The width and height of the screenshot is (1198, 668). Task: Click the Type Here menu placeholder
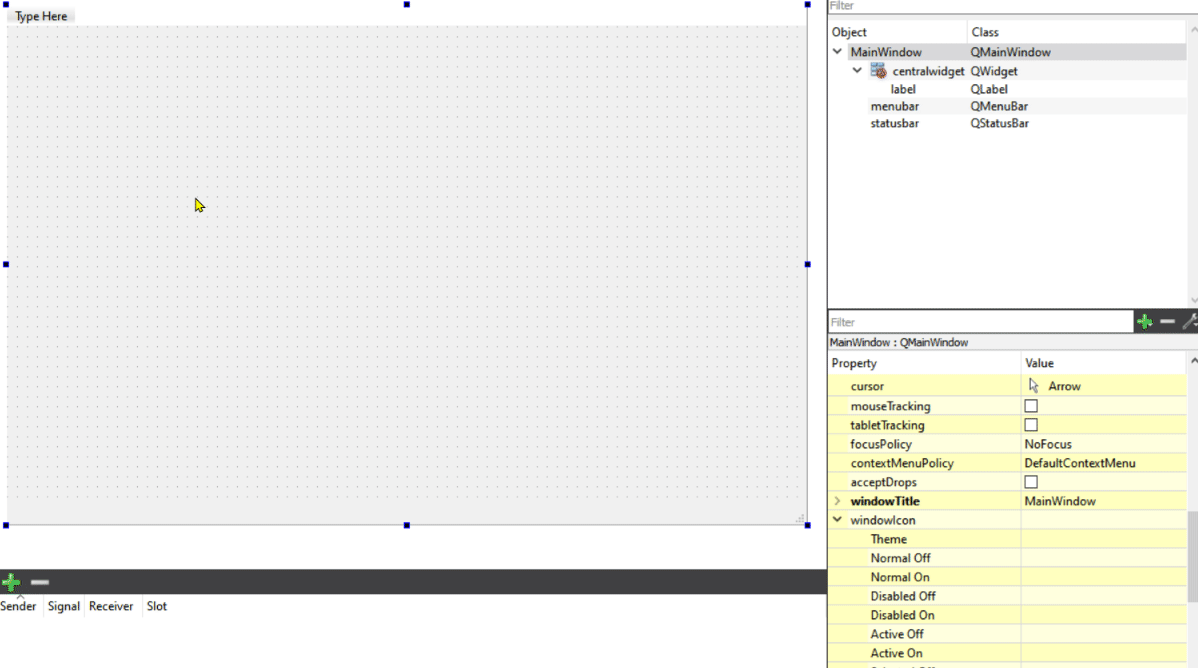pyautogui.click(x=40, y=15)
